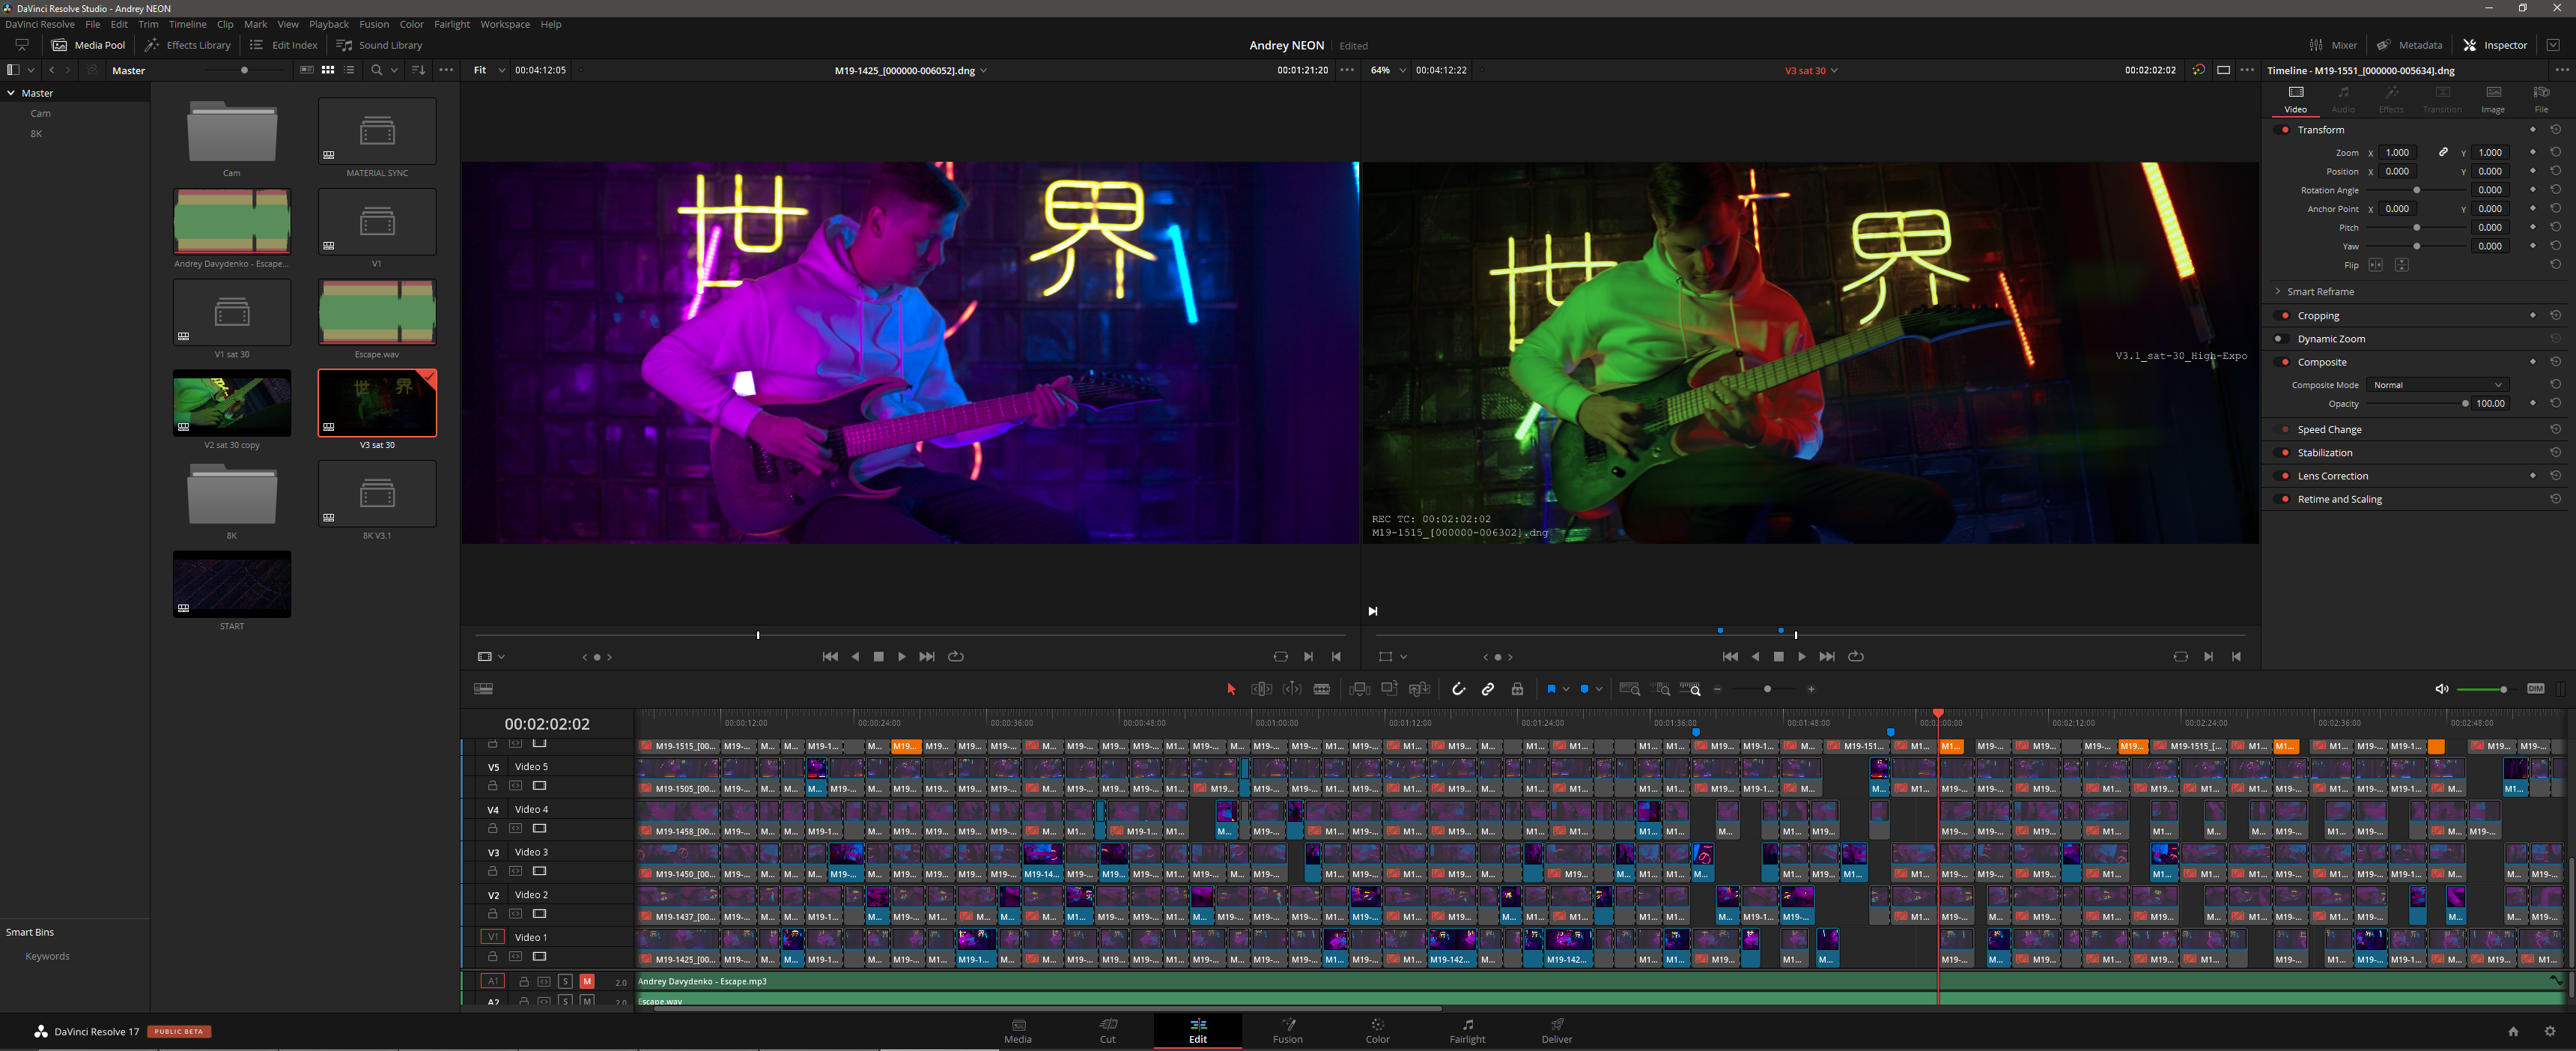
Task: Toggle linked selection chain icon
Action: [x=1488, y=689]
